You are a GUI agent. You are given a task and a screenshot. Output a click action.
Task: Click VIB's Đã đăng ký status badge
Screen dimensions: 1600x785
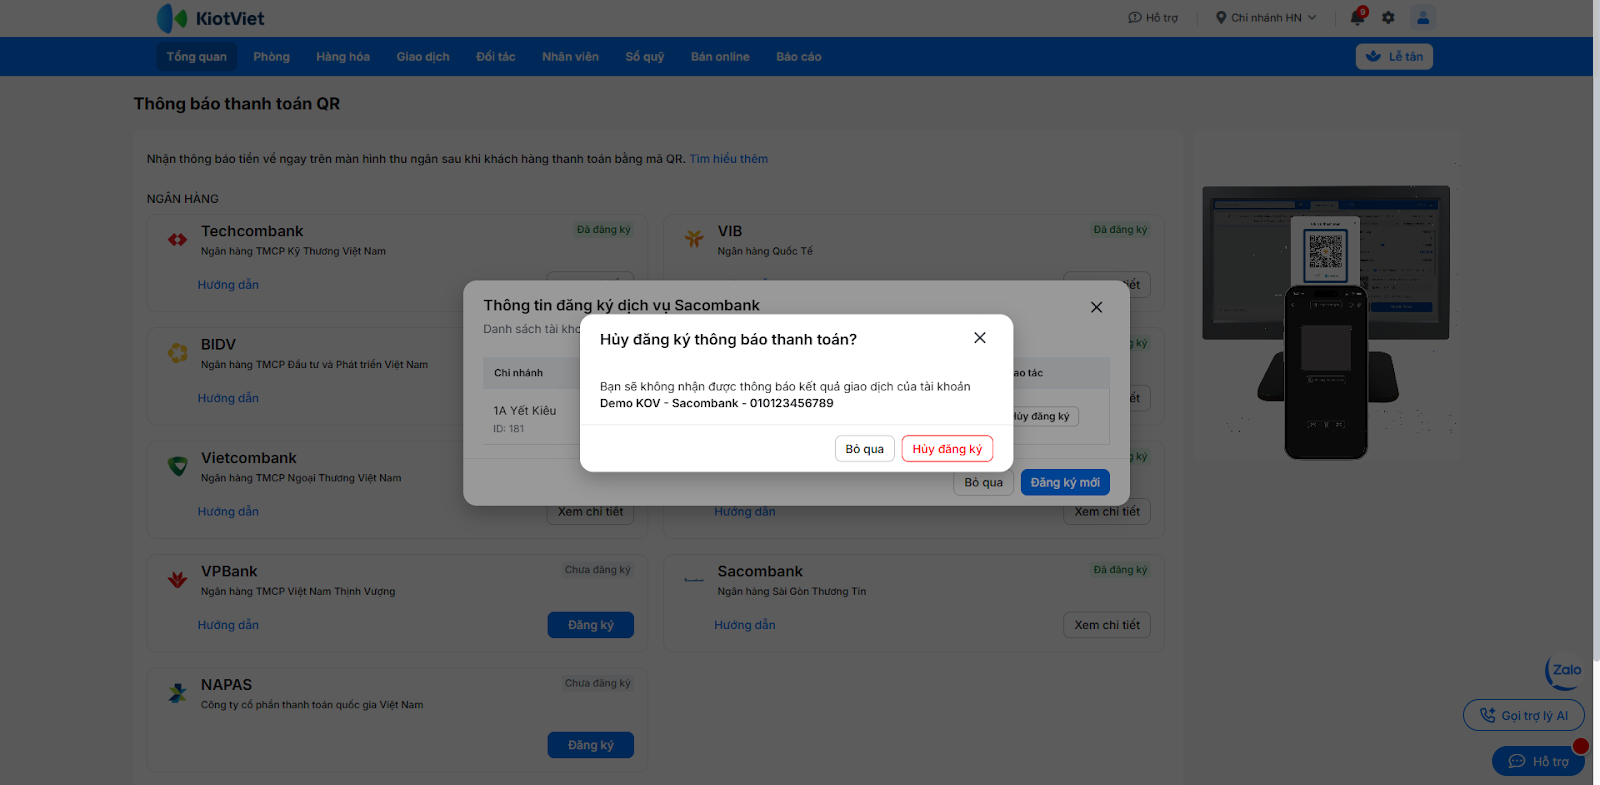point(1120,230)
